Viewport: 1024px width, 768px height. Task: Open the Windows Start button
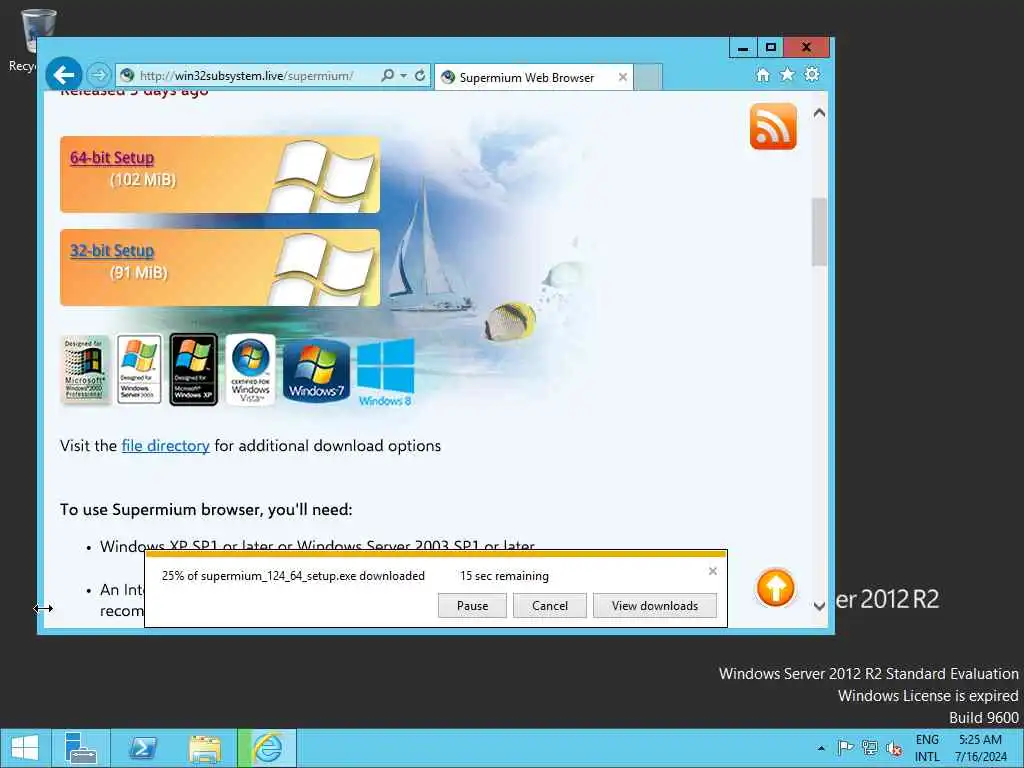(x=25, y=748)
